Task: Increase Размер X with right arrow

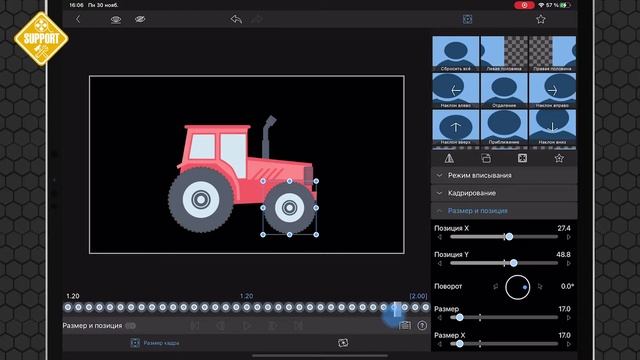Action: click(x=569, y=344)
